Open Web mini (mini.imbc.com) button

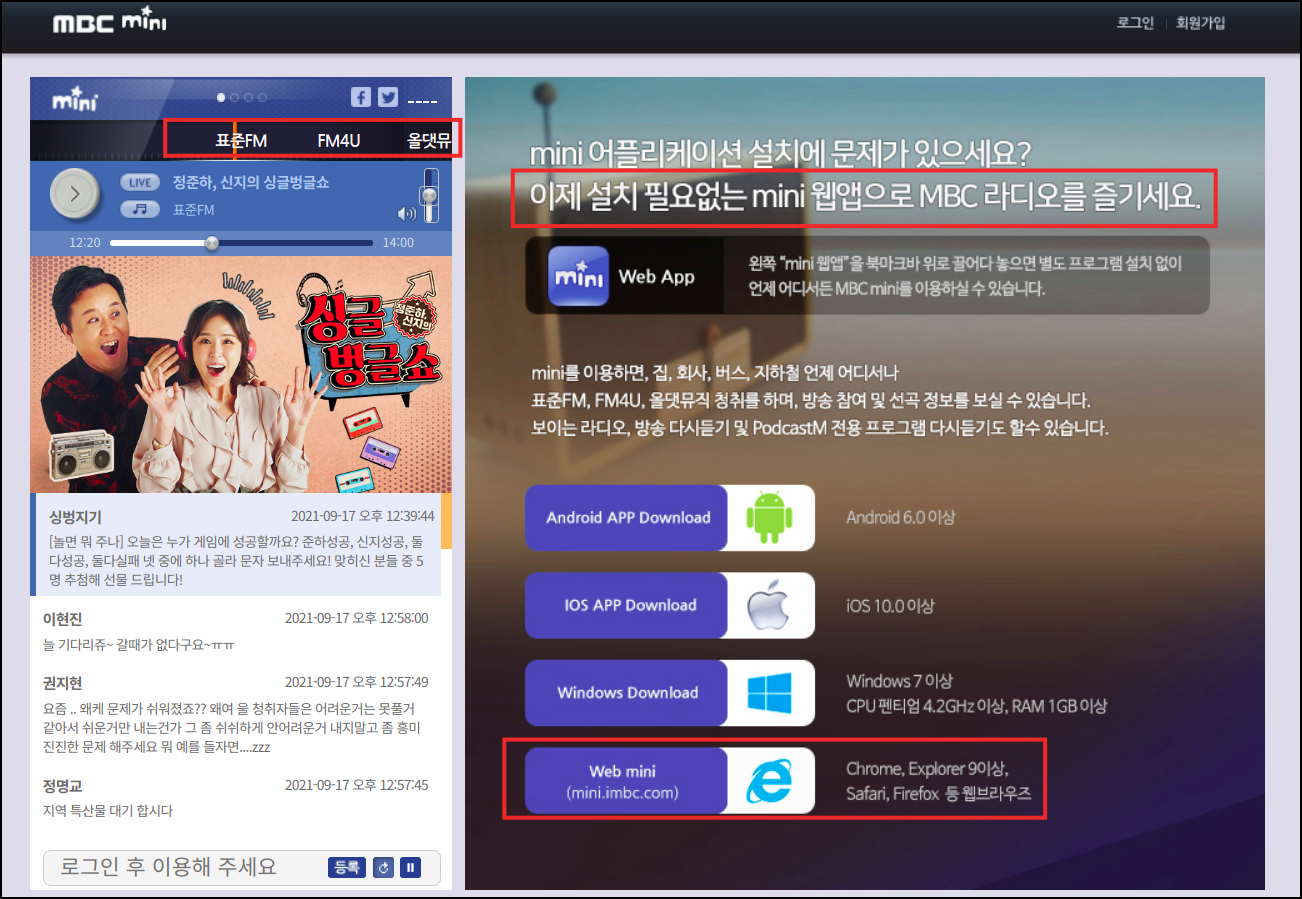(x=627, y=780)
